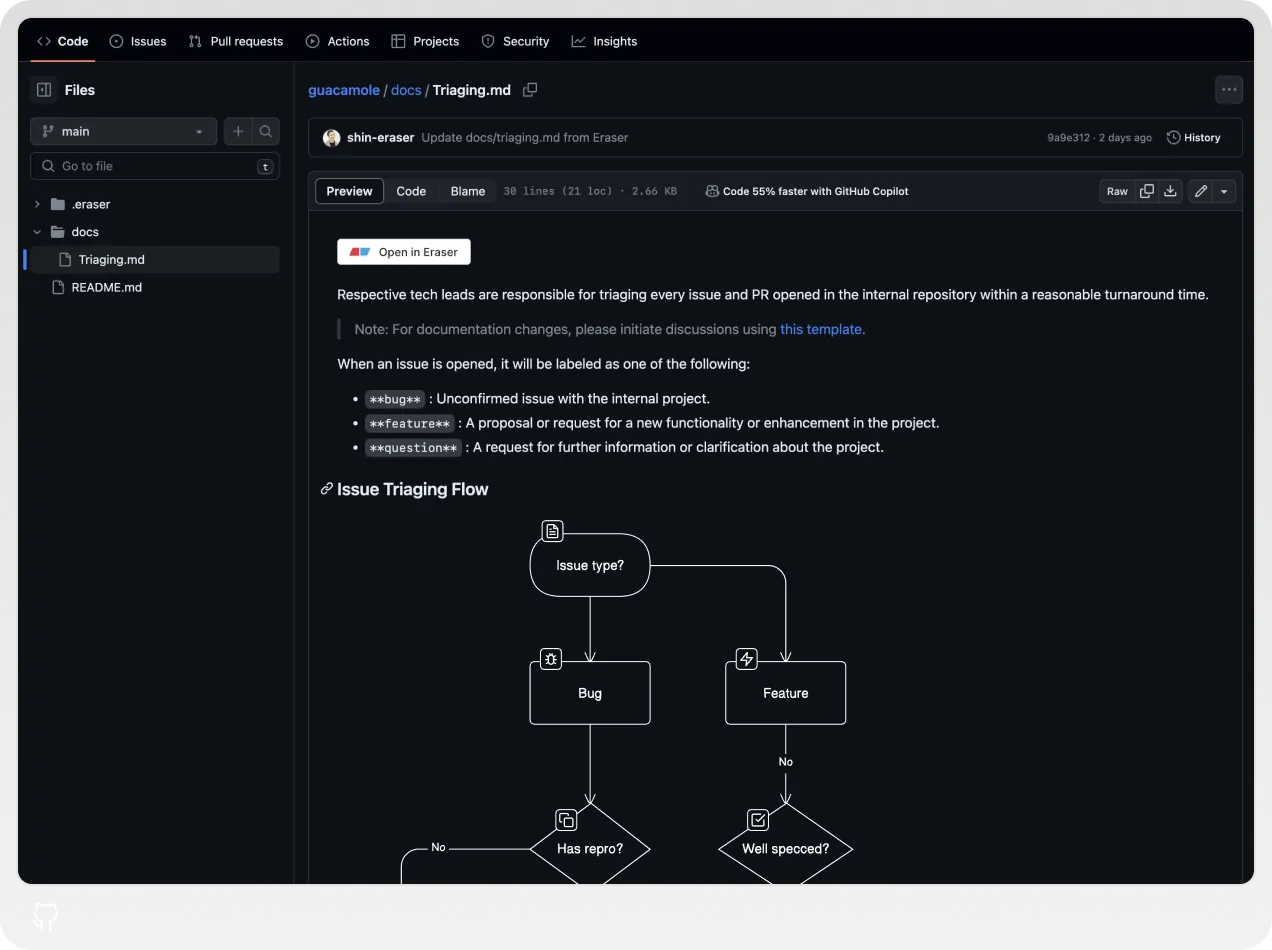Open the Security tab
Viewport: 1272px width, 950px height.
pos(515,41)
